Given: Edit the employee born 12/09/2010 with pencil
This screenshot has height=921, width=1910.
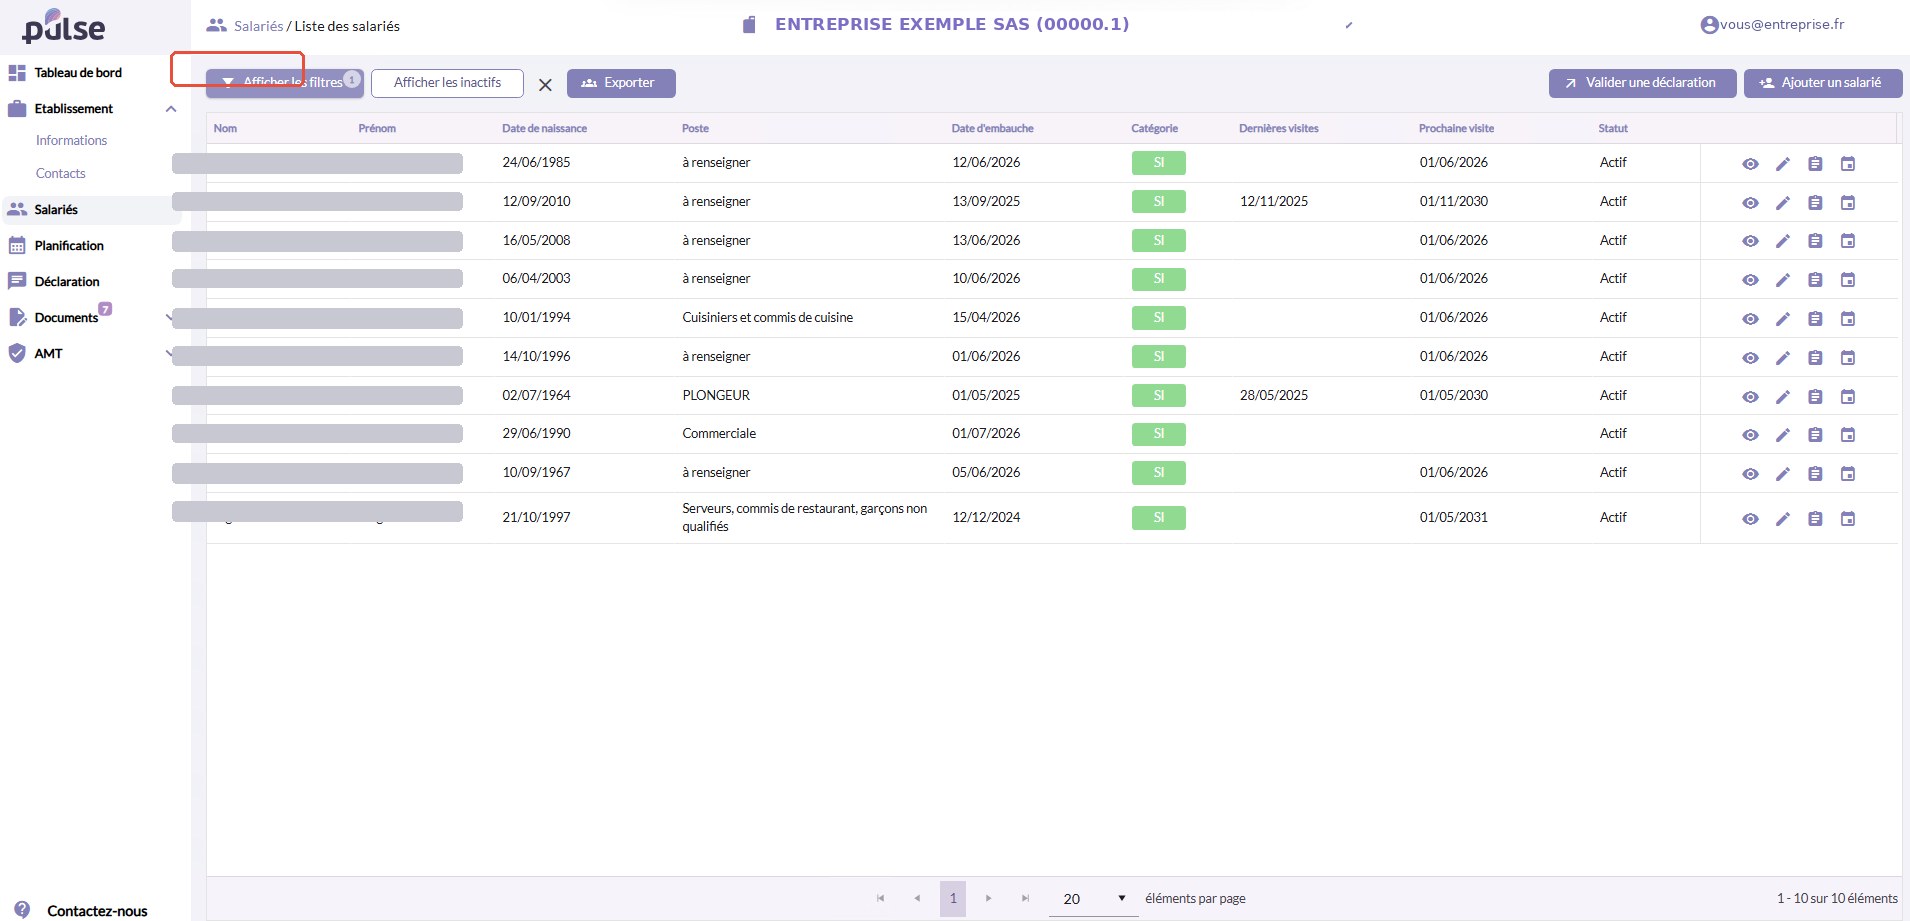Looking at the screenshot, I should 1783,203.
